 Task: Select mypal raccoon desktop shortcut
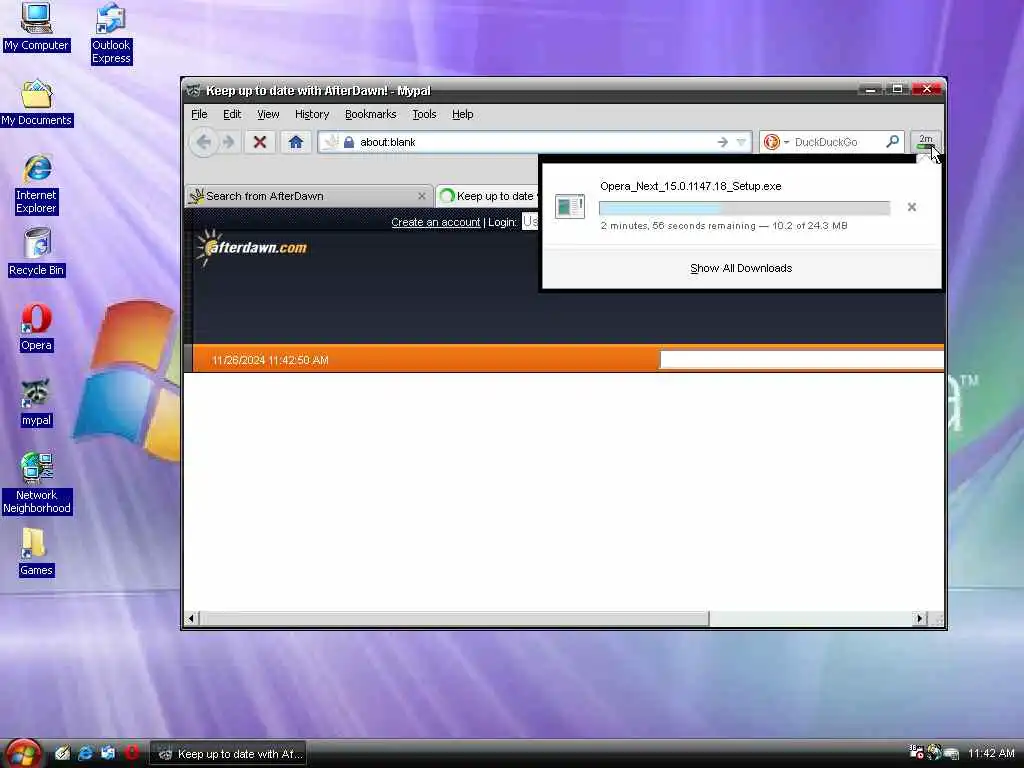[36, 402]
